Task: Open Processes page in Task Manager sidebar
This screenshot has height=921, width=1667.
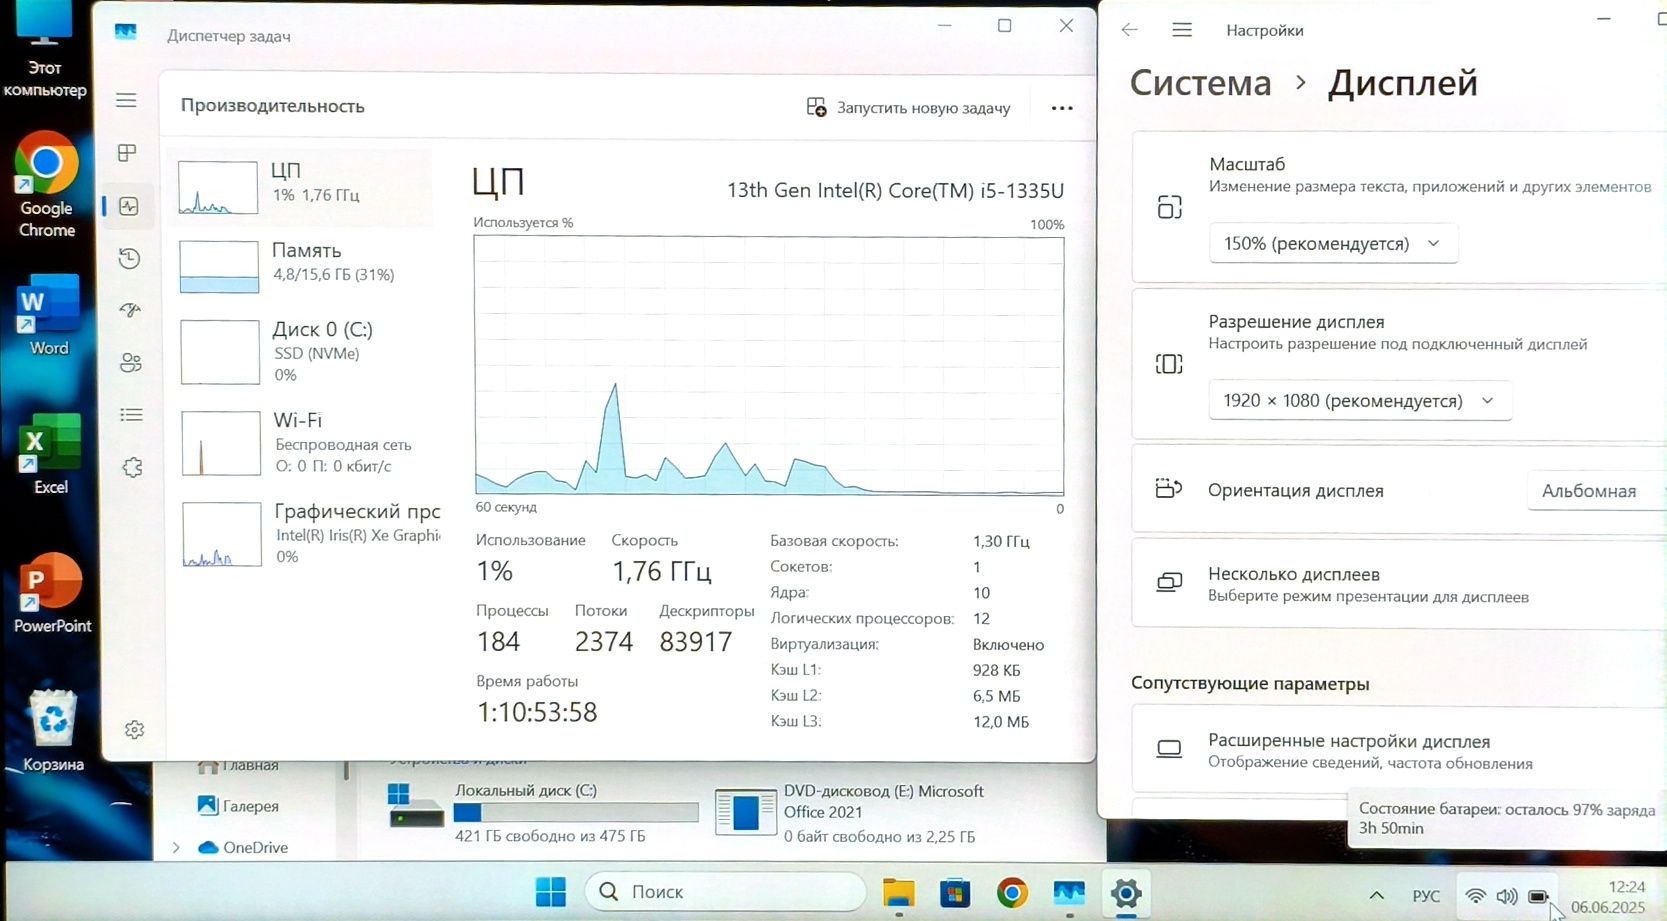Action: click(x=127, y=153)
